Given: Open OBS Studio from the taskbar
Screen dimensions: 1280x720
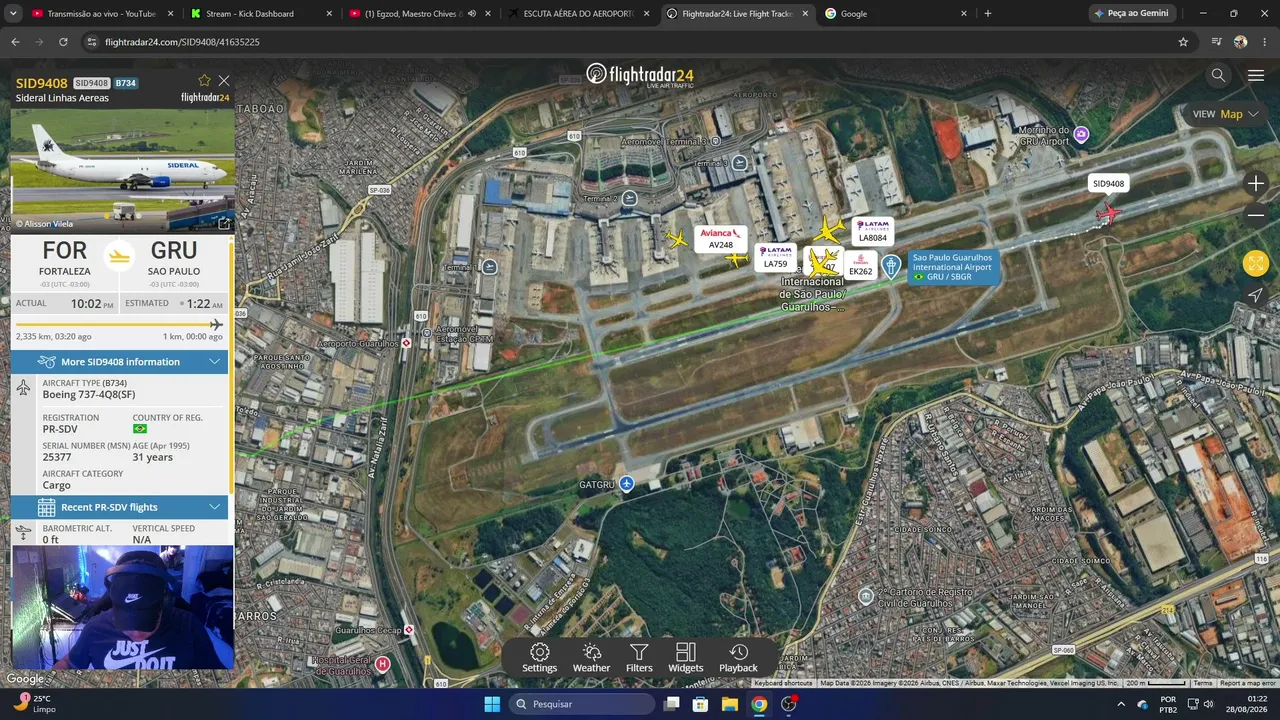Looking at the screenshot, I should pyautogui.click(x=789, y=704).
